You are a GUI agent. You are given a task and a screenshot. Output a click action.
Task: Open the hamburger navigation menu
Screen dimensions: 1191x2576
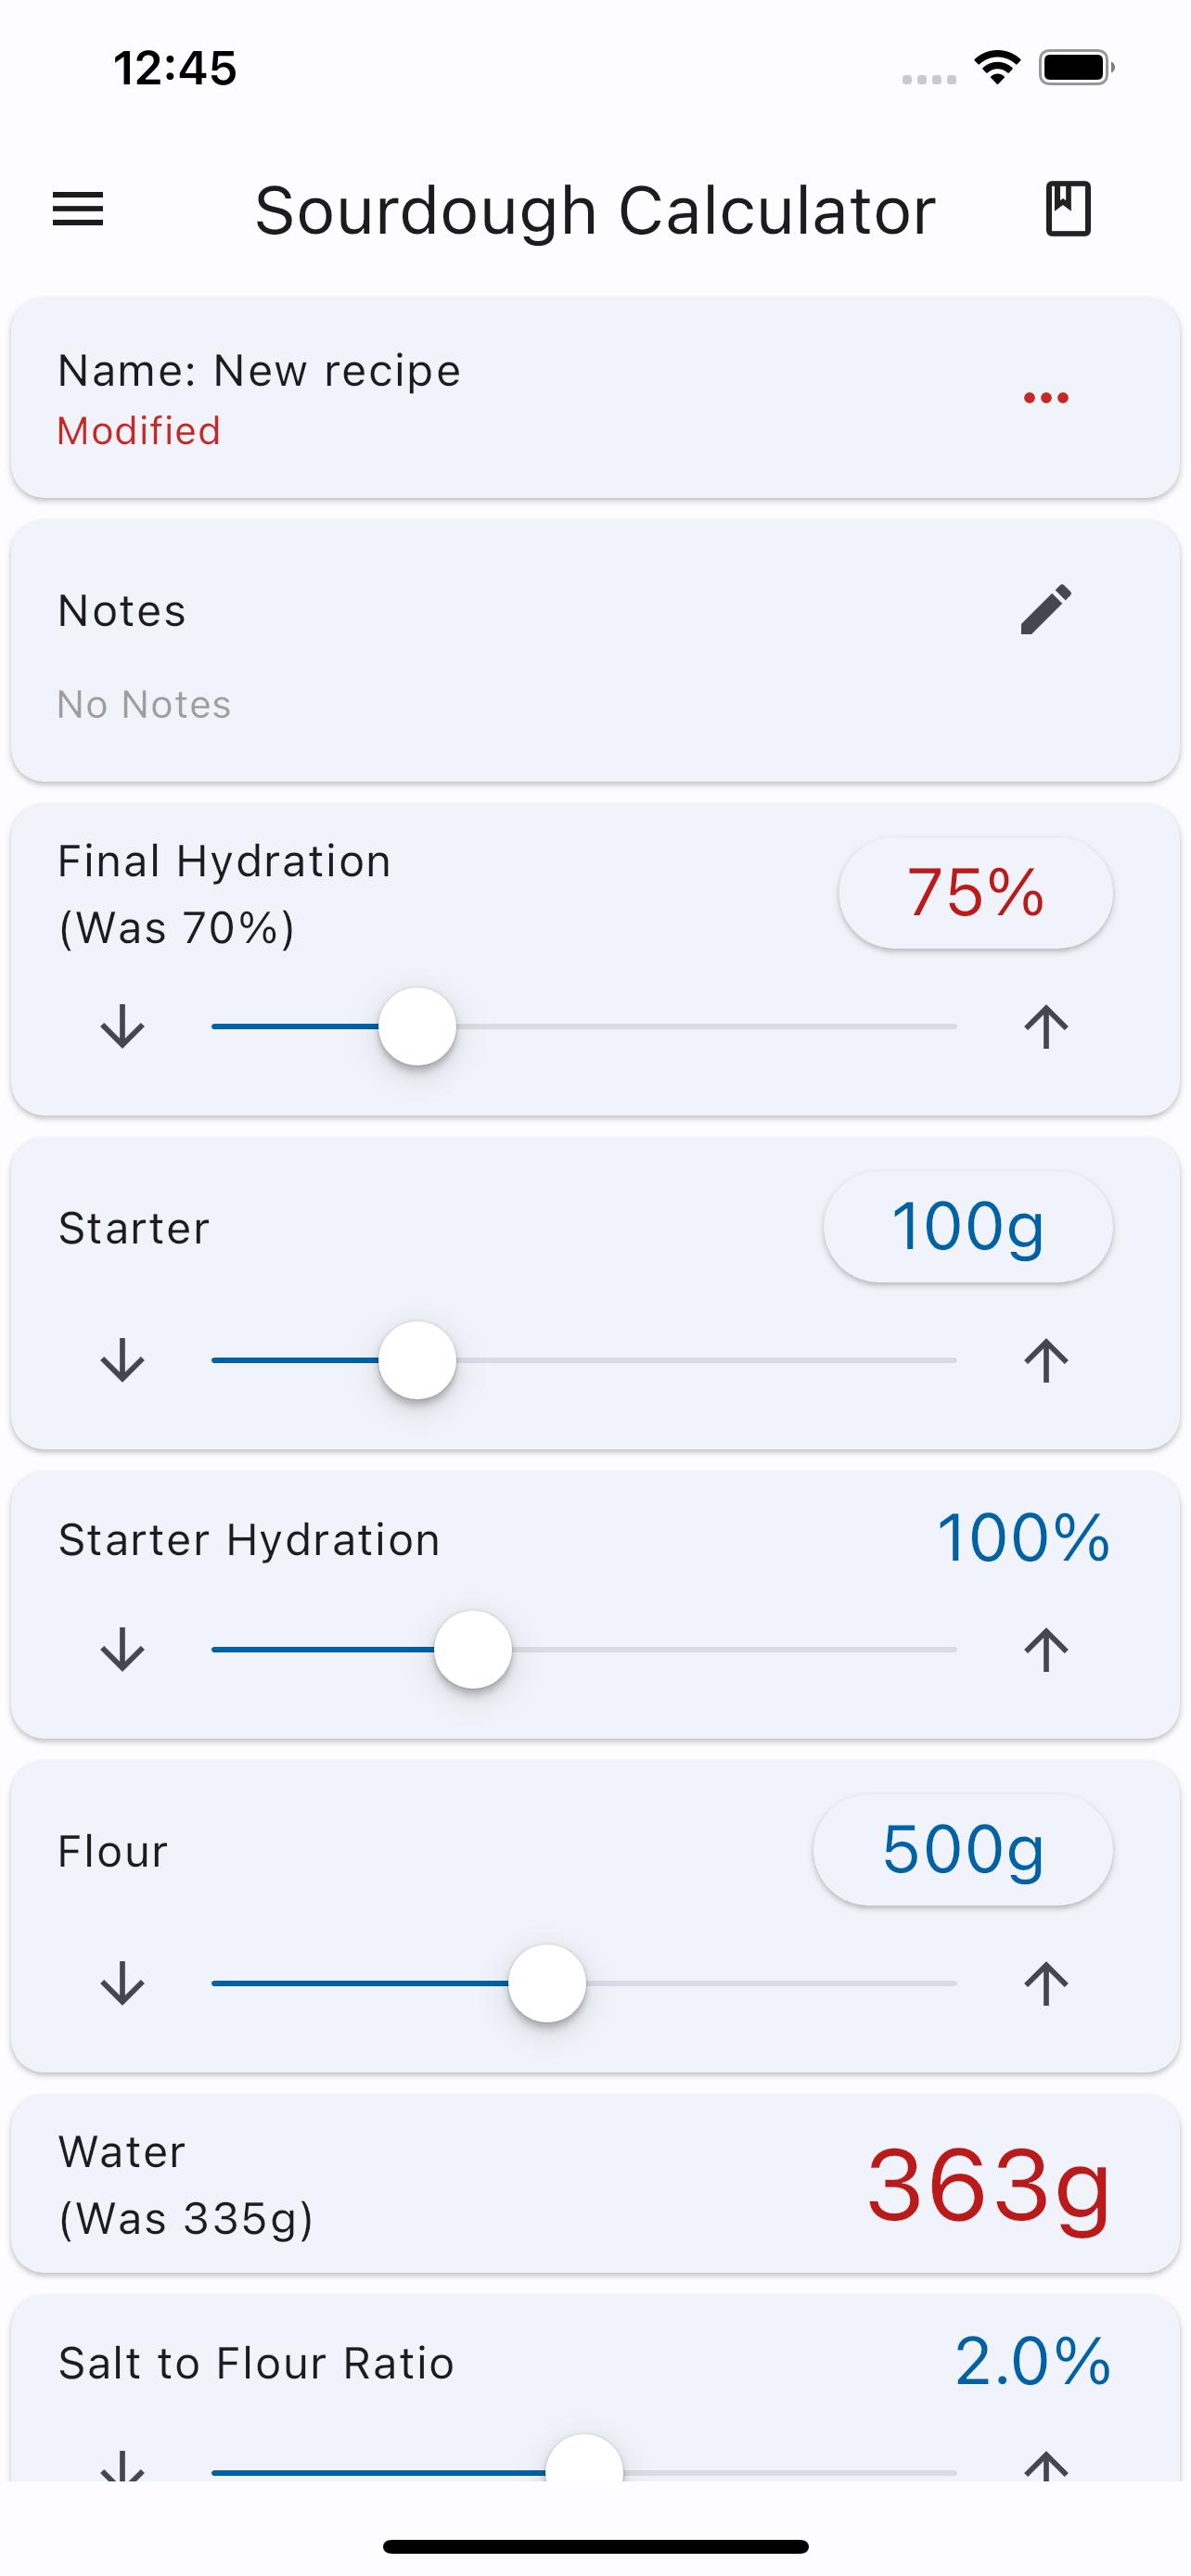tap(78, 209)
